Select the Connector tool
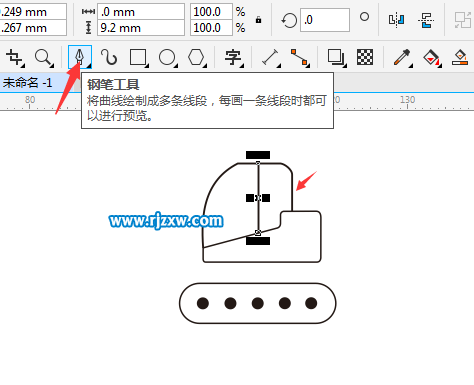Viewport: 474px width, 385px height. 299,57
